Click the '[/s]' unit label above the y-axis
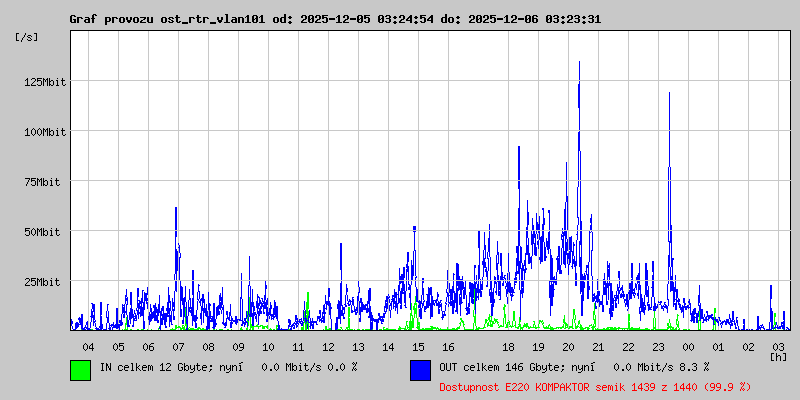The image size is (800, 400). point(27,37)
